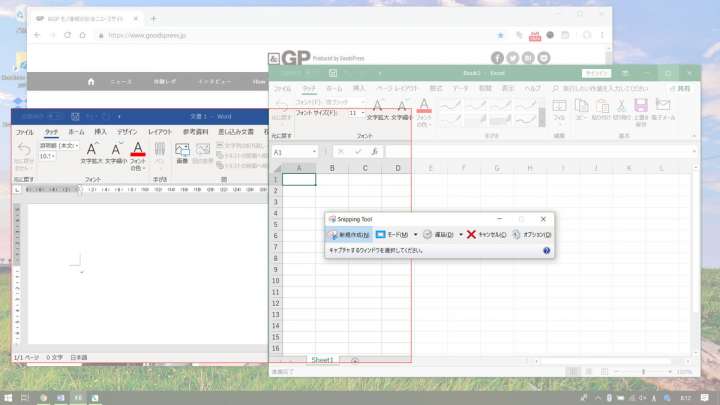This screenshot has width=720, height=405.
Task: Open the notification center icon in taskbar
Action: pos(705,398)
